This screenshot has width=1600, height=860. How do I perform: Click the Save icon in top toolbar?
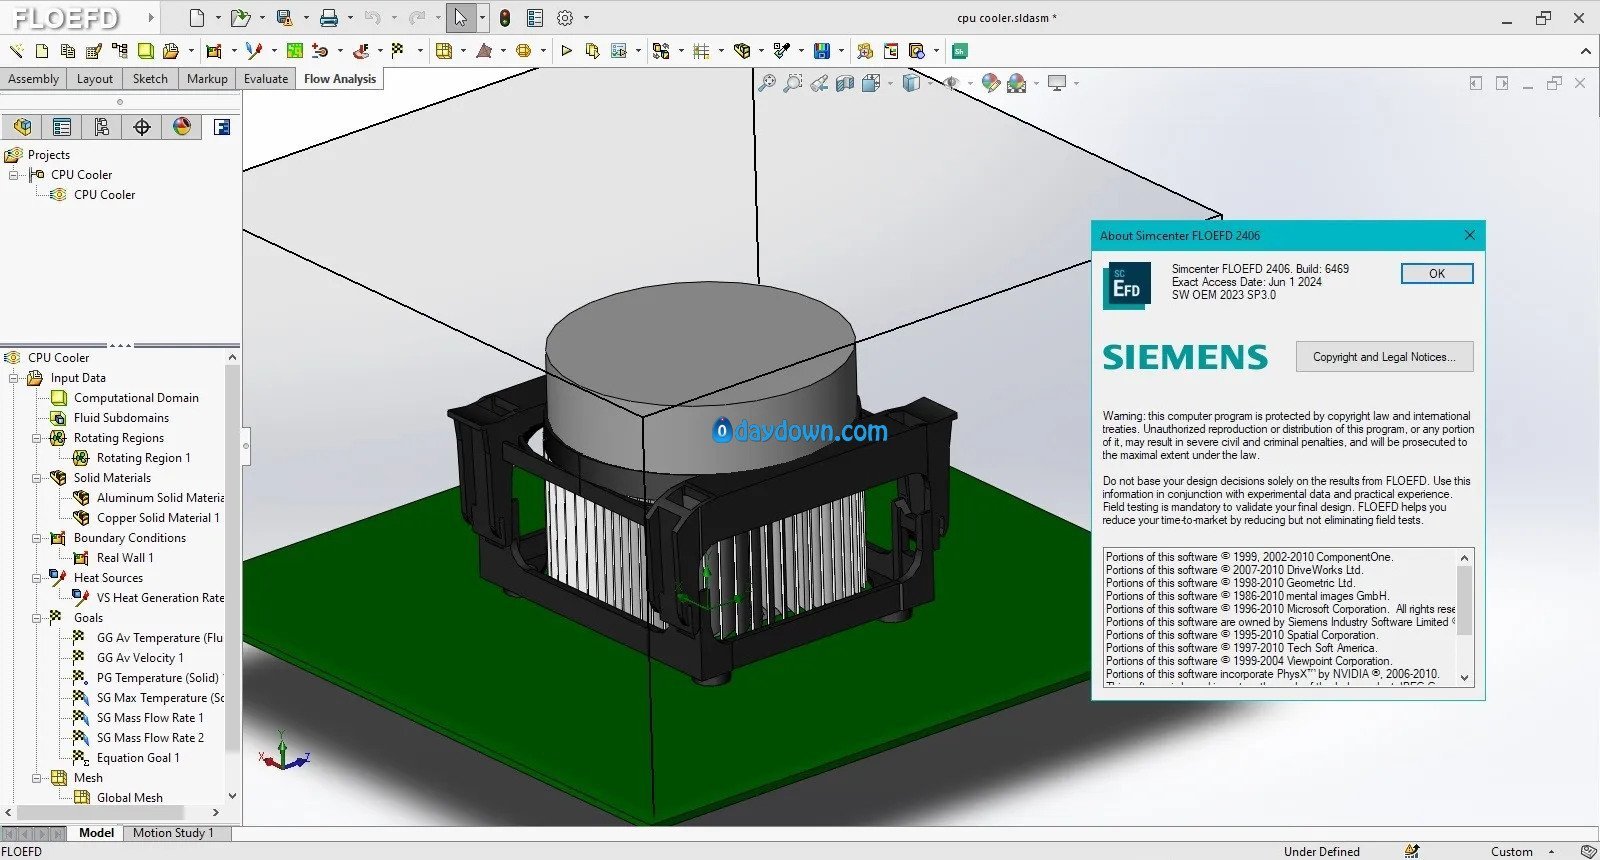[x=284, y=18]
